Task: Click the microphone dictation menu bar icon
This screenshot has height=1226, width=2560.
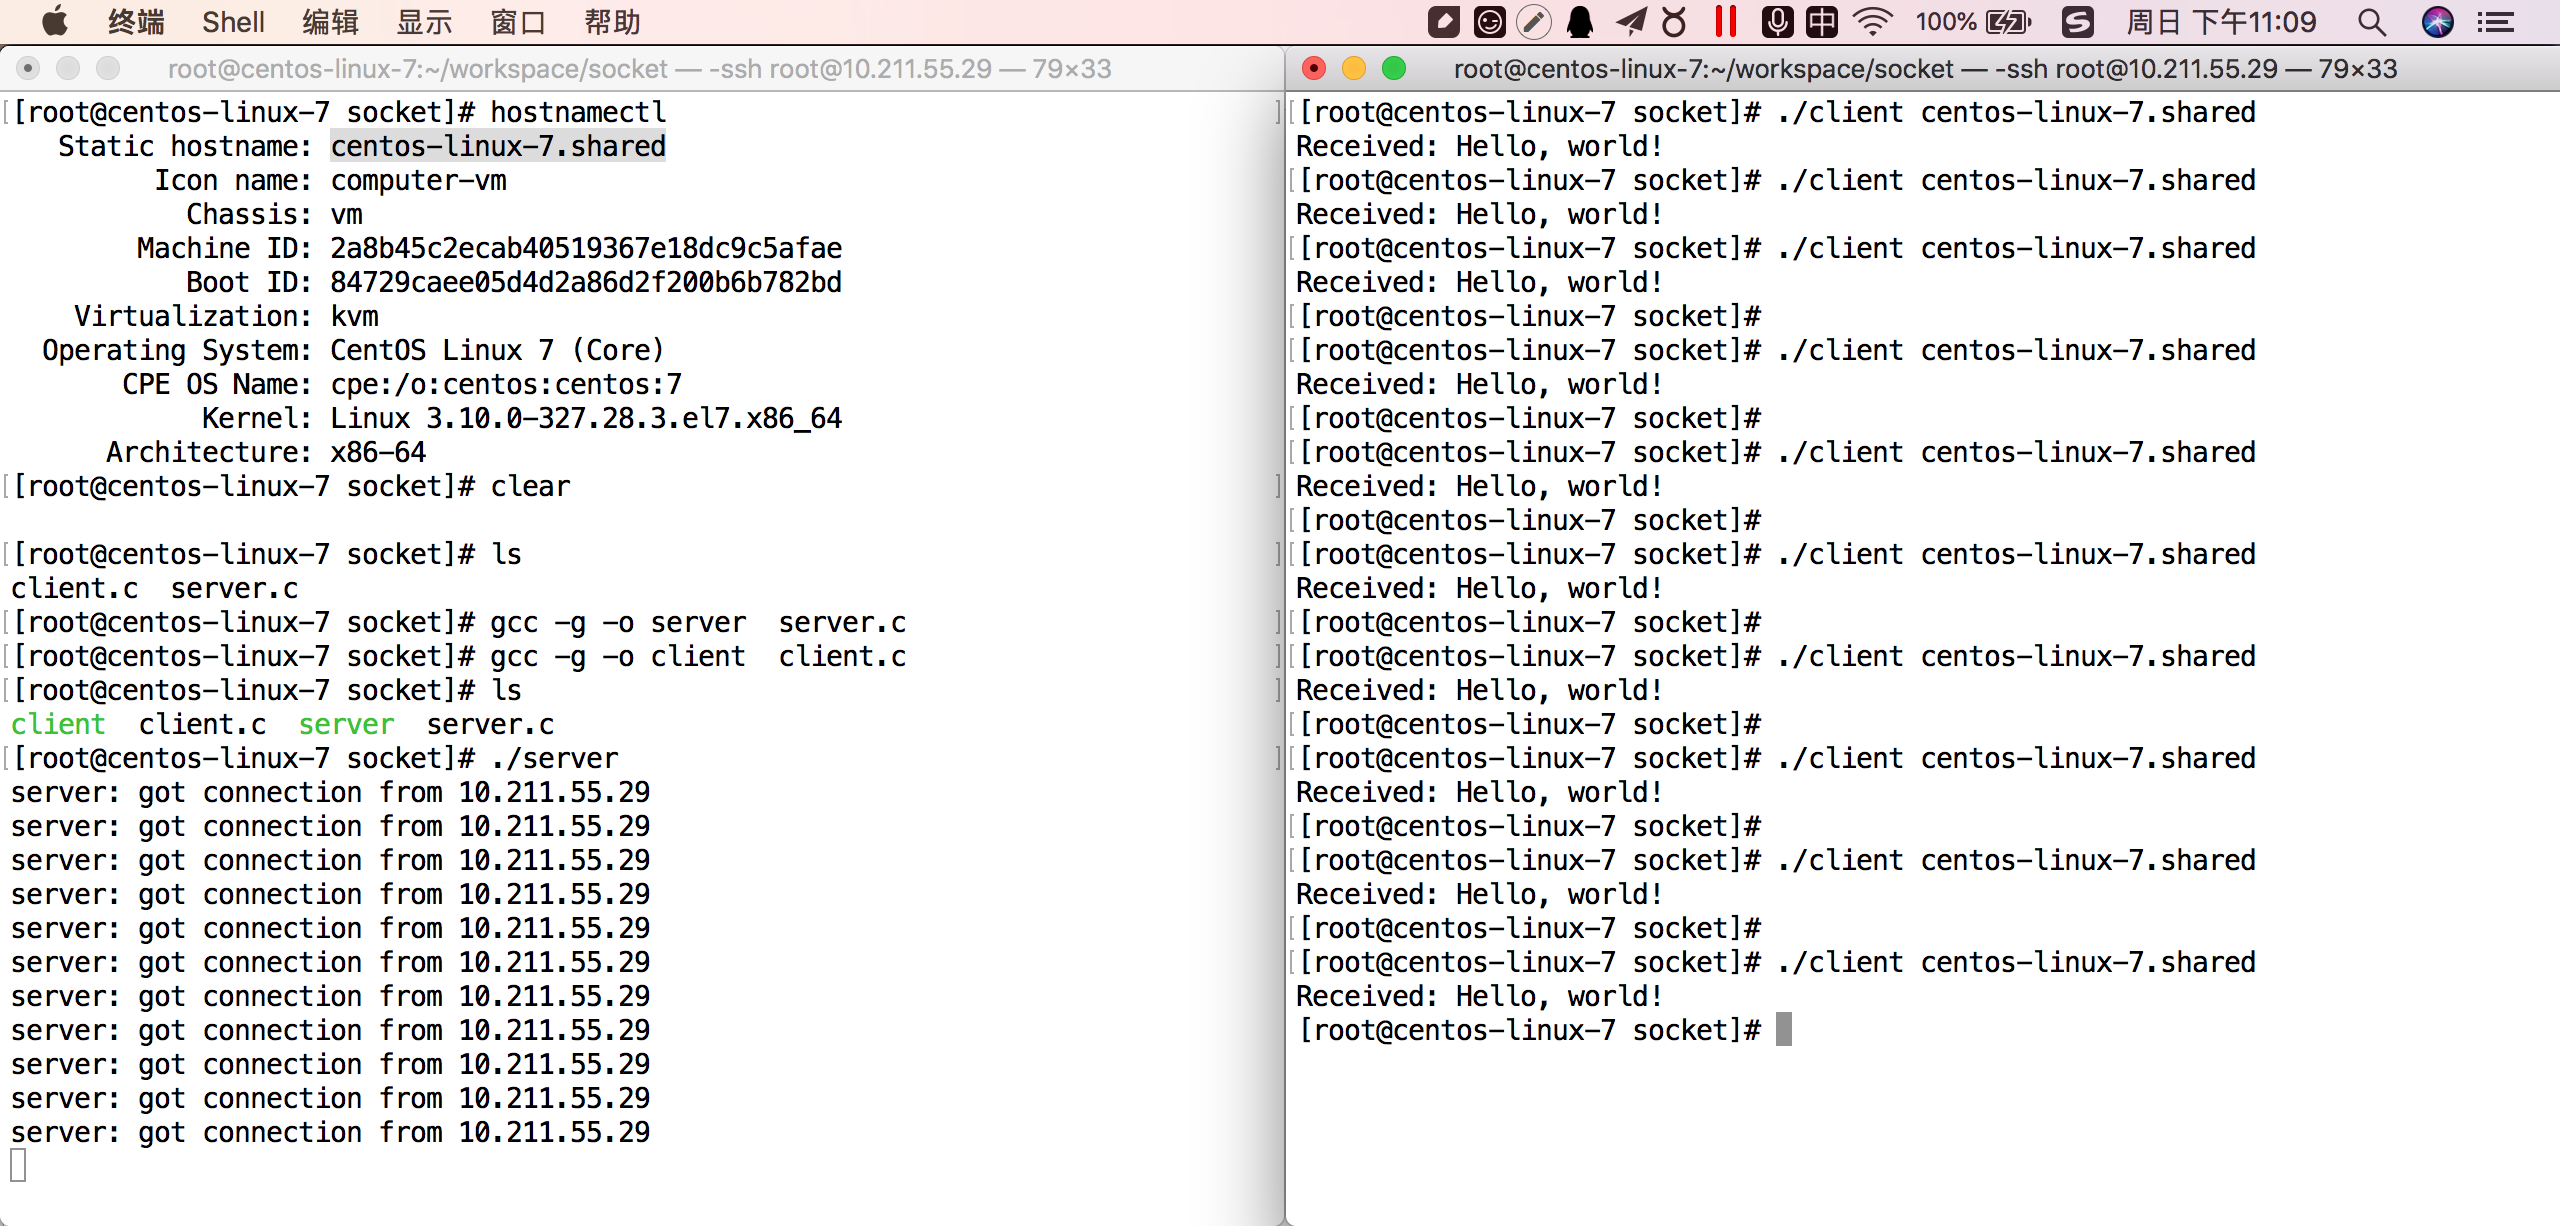Action: 1777,21
